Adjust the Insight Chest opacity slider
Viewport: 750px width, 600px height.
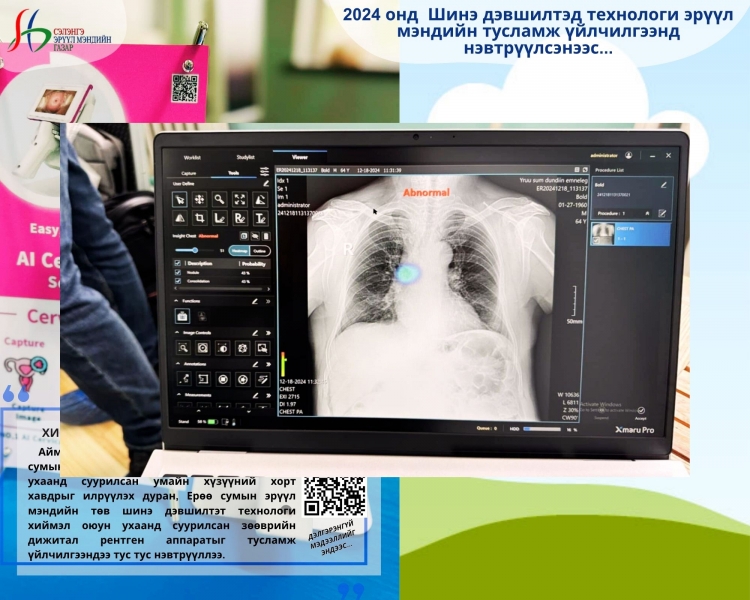197,250
